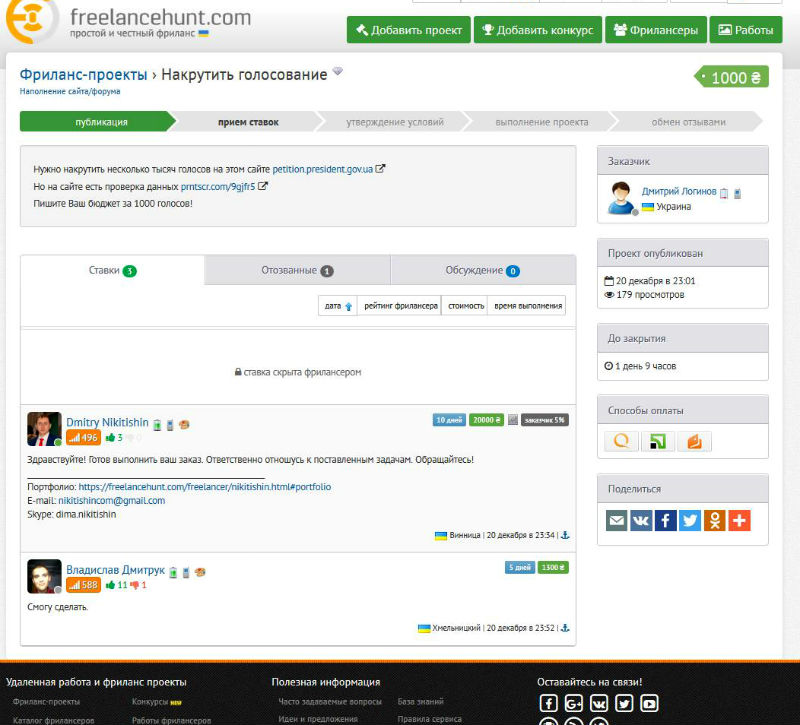
Task: Click anchor permalink icon on Nikitishin's bid
Action: click(565, 535)
